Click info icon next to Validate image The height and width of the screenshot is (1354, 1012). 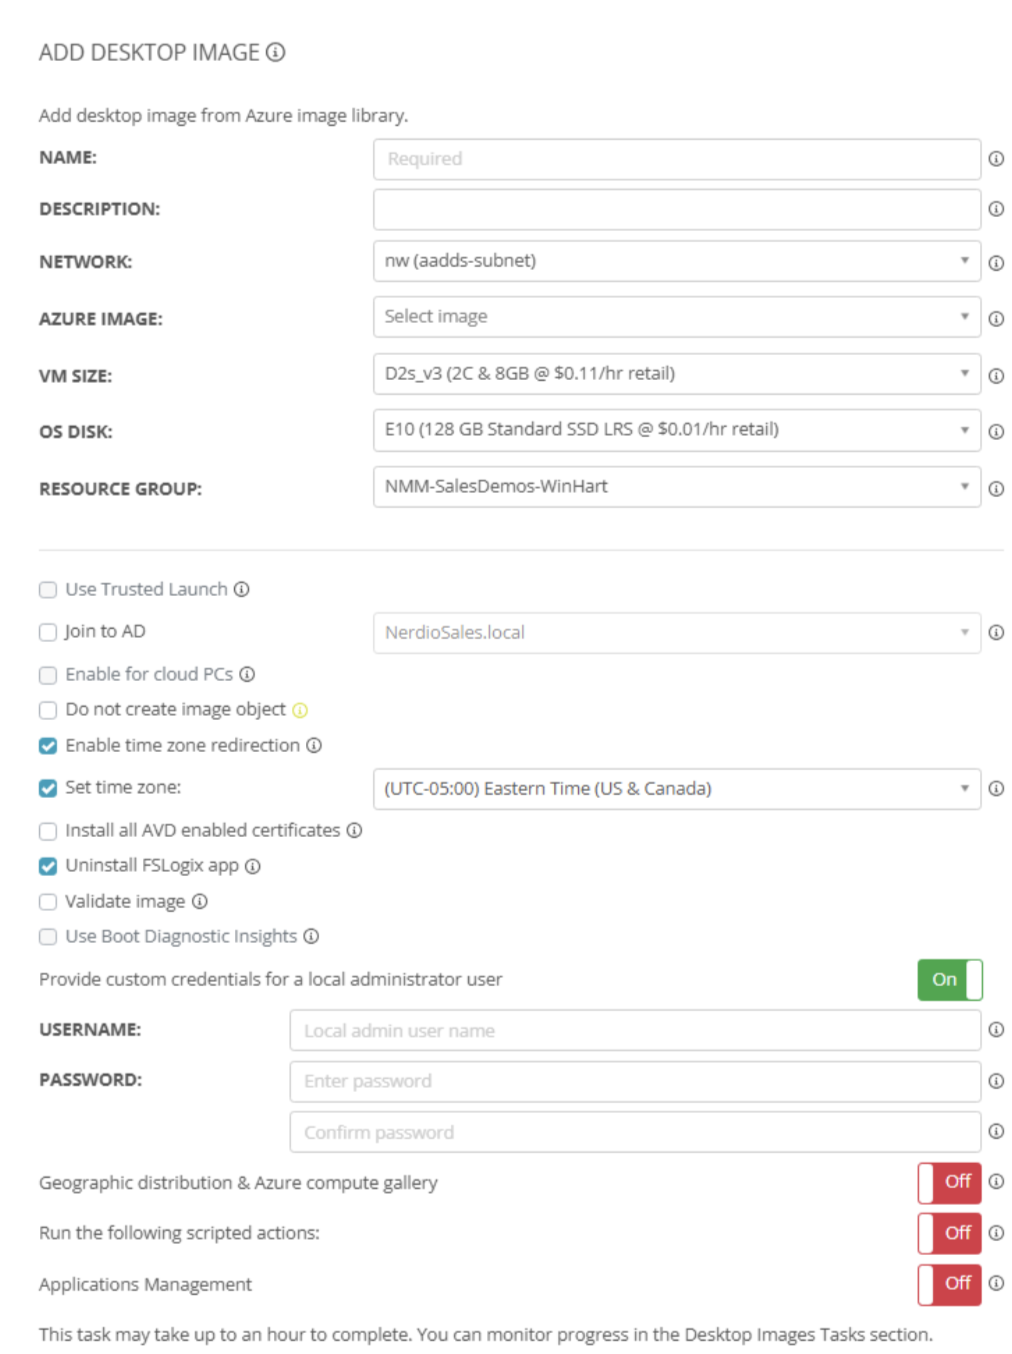tap(200, 902)
